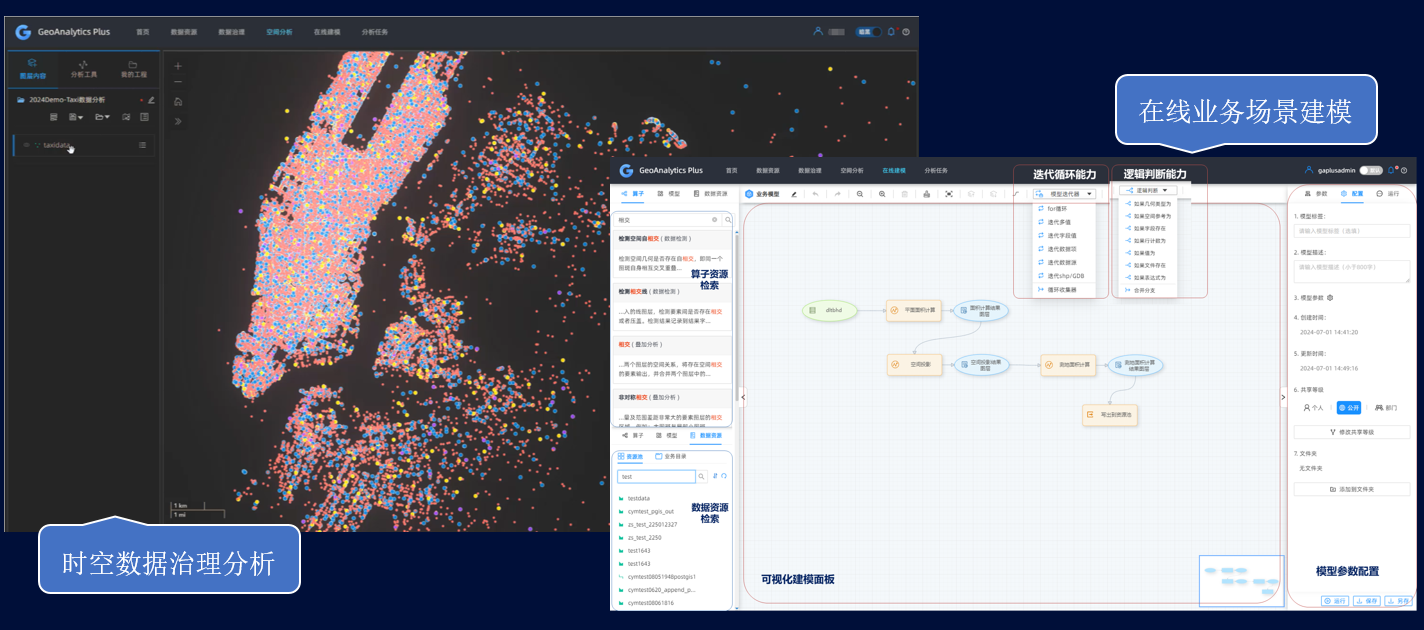1424x630 pixels.
Task: Edit the 2024Demo-Taxi project name
Action: 152,100
